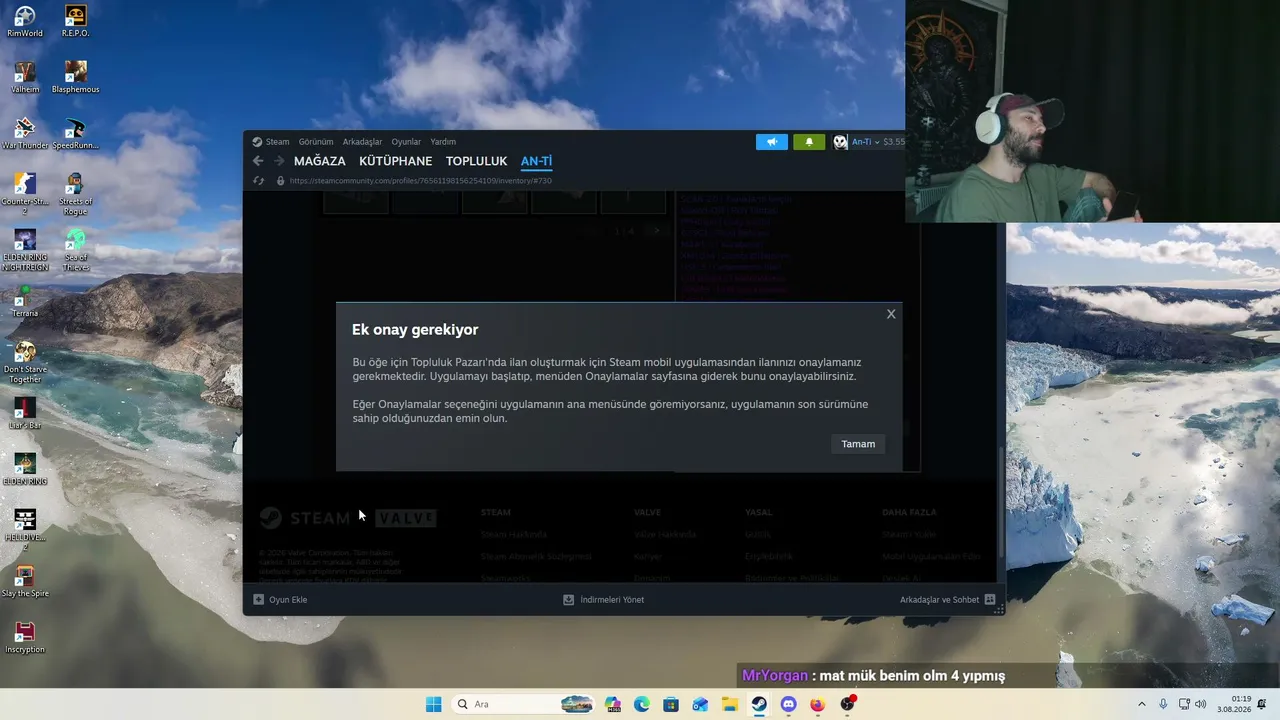Open the volume tray icon
The image size is (1280, 720).
pos(1200,704)
